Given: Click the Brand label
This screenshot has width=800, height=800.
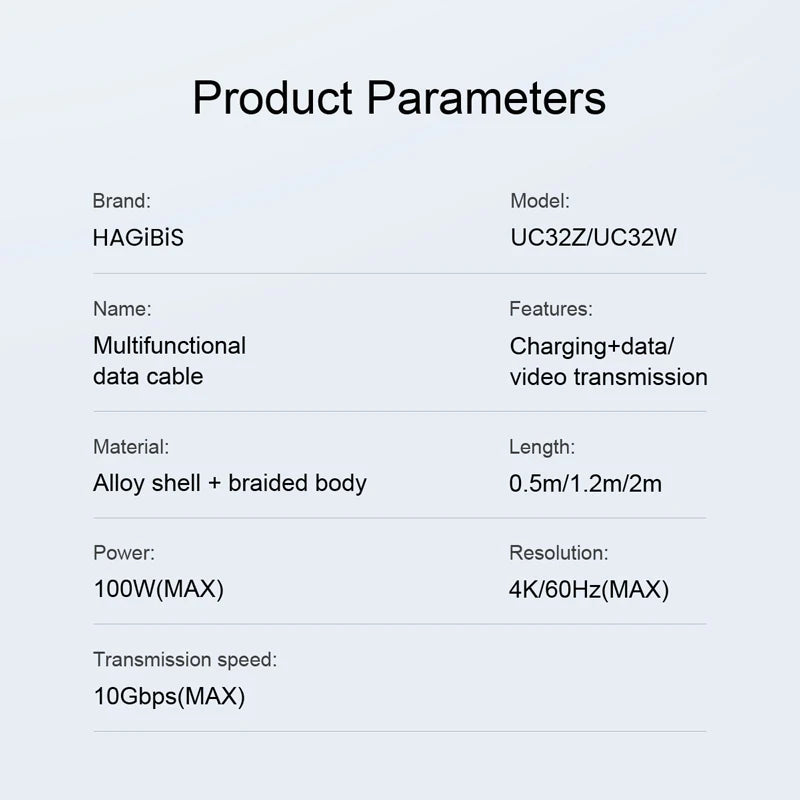Looking at the screenshot, I should (x=121, y=201).
